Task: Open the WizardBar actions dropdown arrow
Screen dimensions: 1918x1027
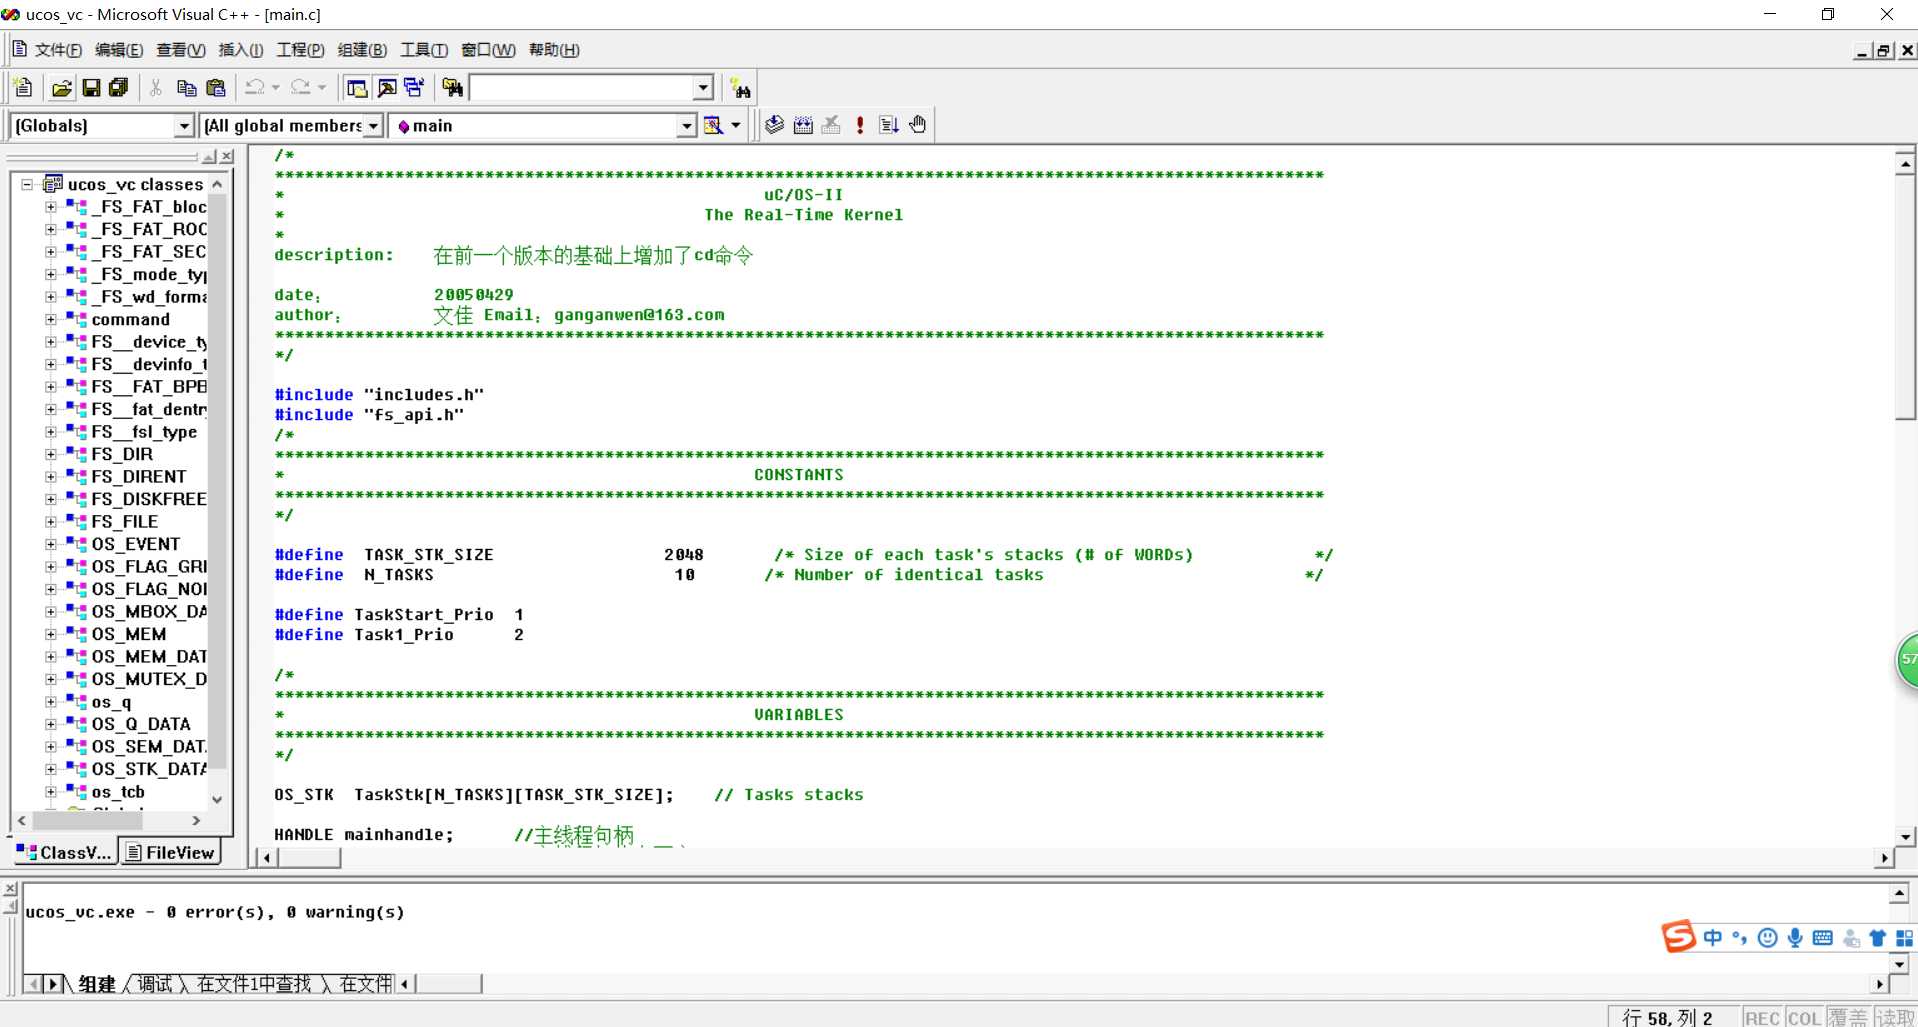Action: click(x=736, y=125)
